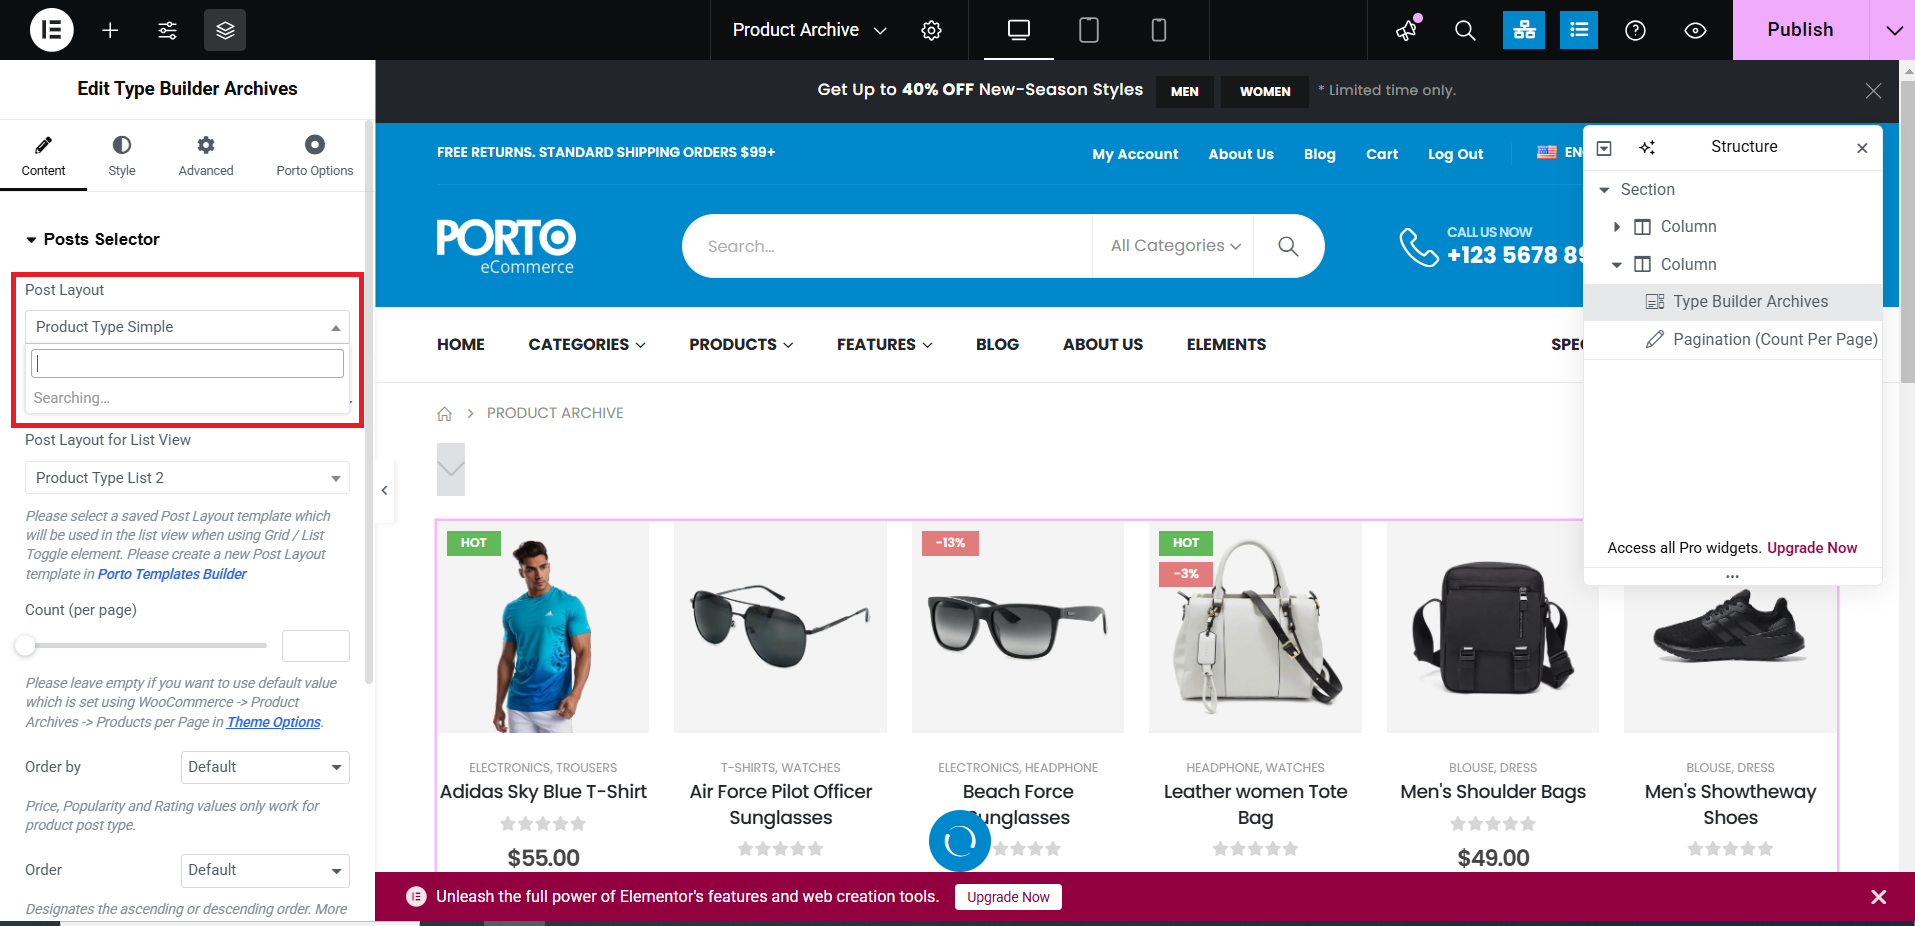
Task: Click the Count per page number field
Action: 316,646
